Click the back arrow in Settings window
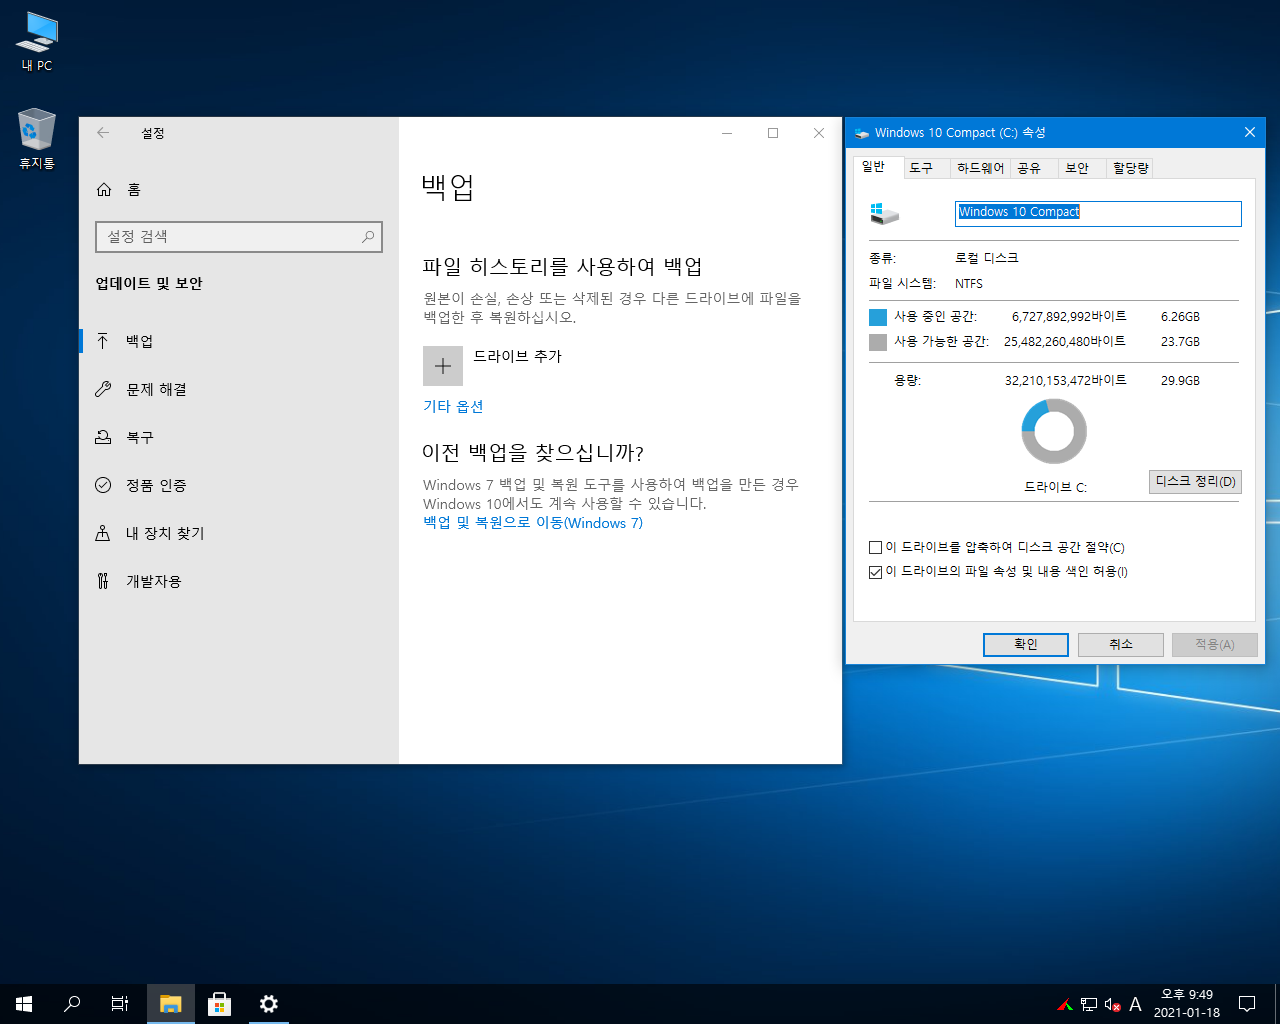1280x1024 pixels. pyautogui.click(x=103, y=133)
